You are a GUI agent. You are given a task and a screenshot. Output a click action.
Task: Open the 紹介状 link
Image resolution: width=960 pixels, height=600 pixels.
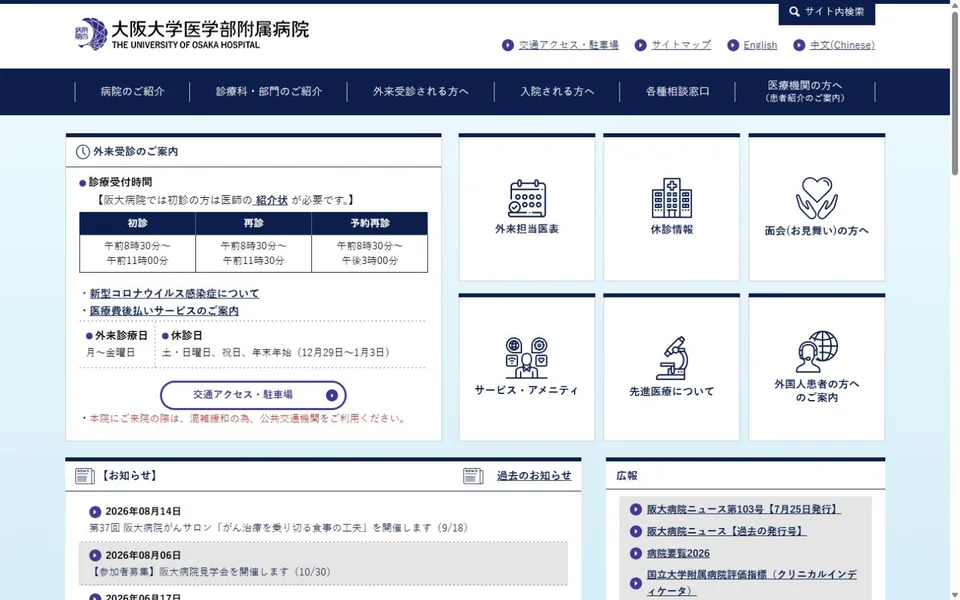tap(271, 200)
